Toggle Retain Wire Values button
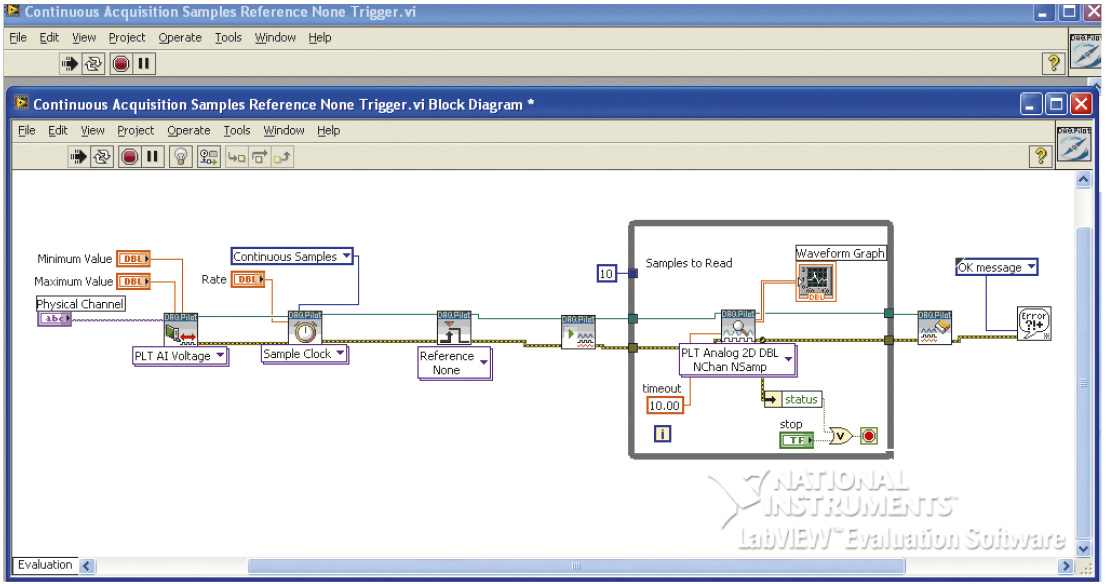 [209, 157]
